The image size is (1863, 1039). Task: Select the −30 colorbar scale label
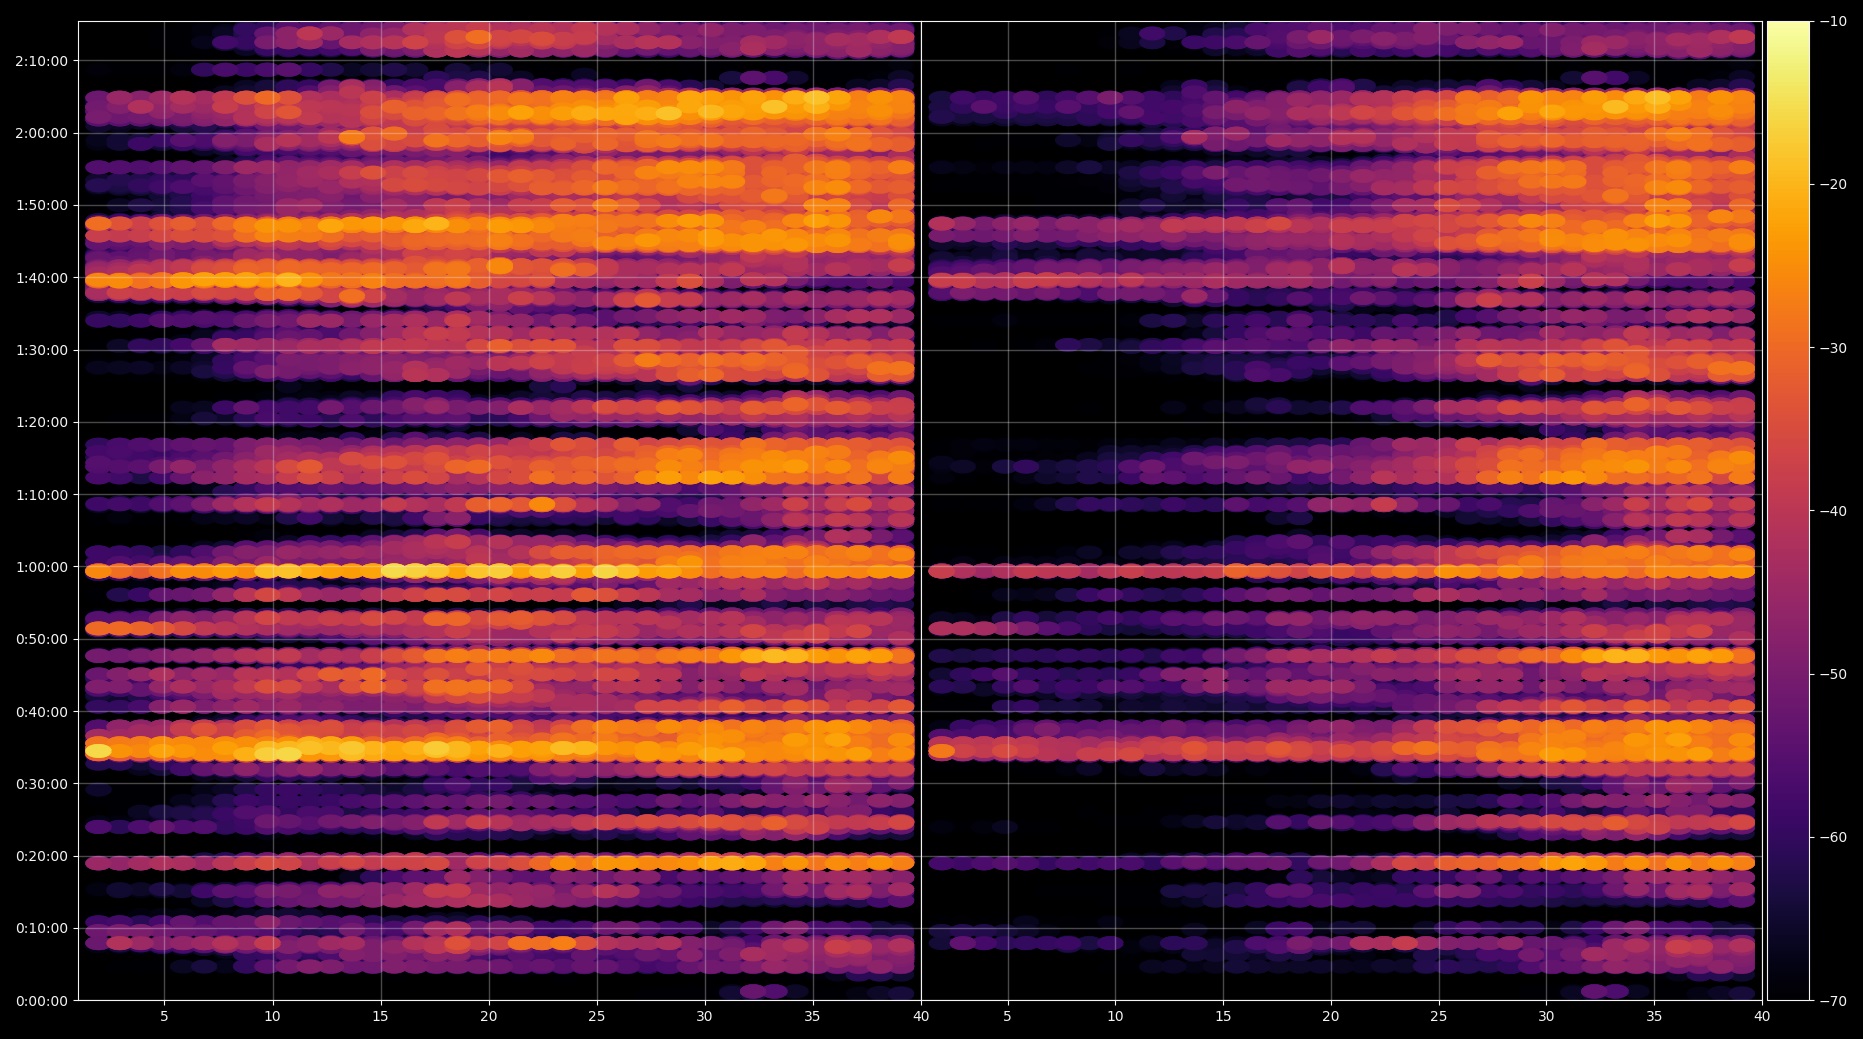1833,348
